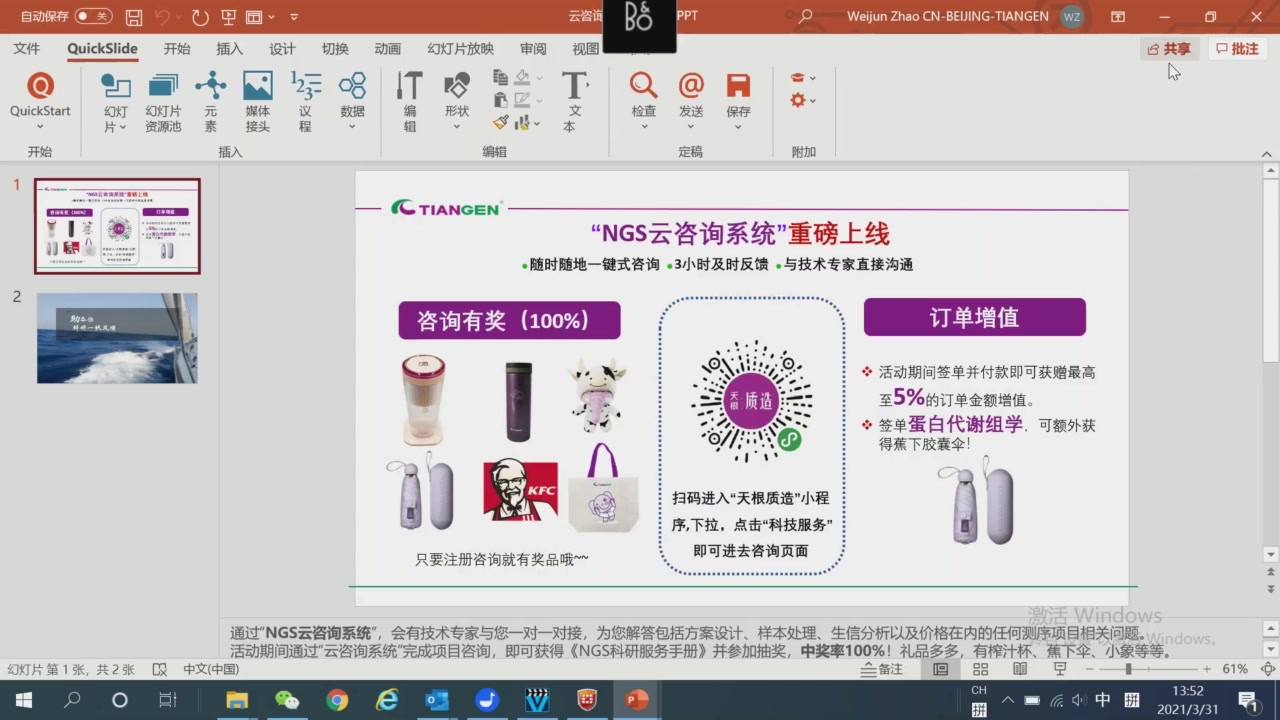Open WeChat from the taskbar

point(287,700)
